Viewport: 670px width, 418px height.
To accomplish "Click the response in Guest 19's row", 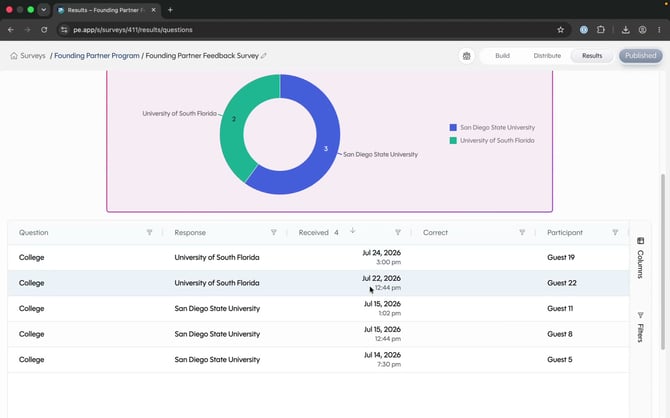I will click(217, 257).
